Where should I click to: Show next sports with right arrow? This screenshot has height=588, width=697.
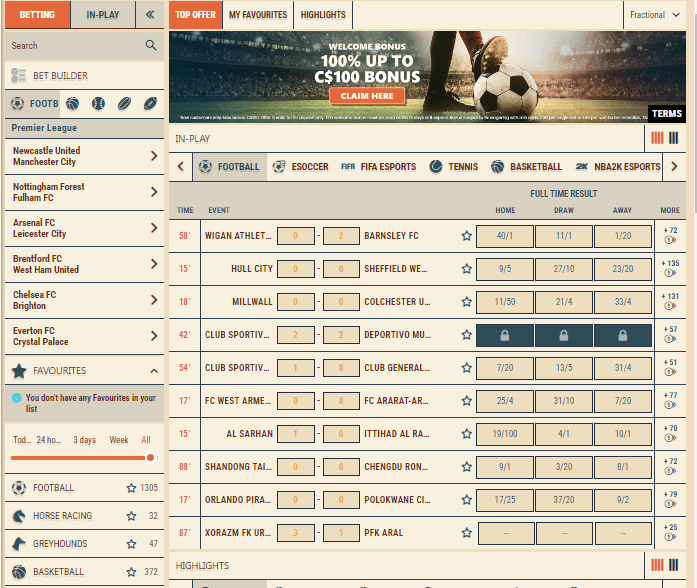coord(674,167)
